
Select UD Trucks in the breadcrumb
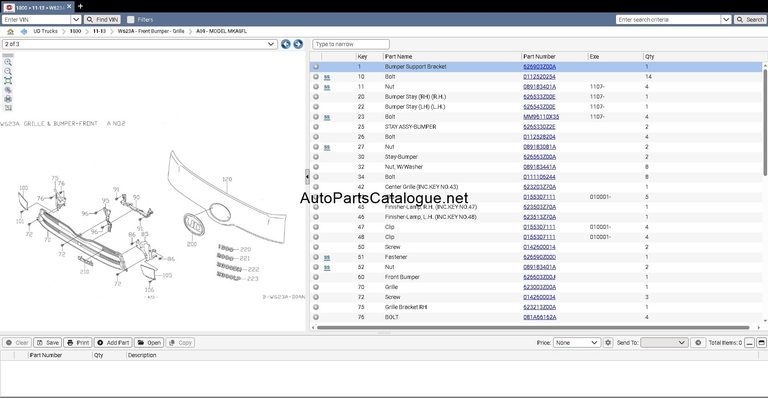pyautogui.click(x=46, y=31)
